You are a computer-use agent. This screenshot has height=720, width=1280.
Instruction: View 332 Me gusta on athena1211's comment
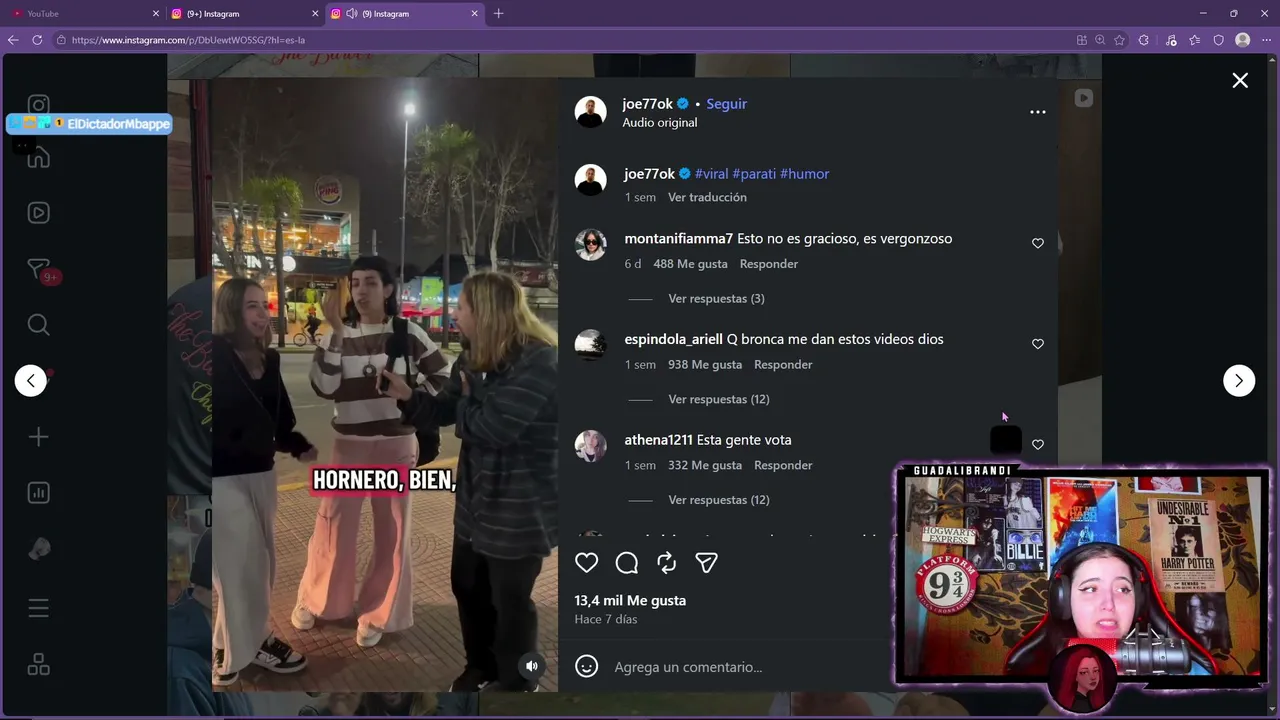705,466
